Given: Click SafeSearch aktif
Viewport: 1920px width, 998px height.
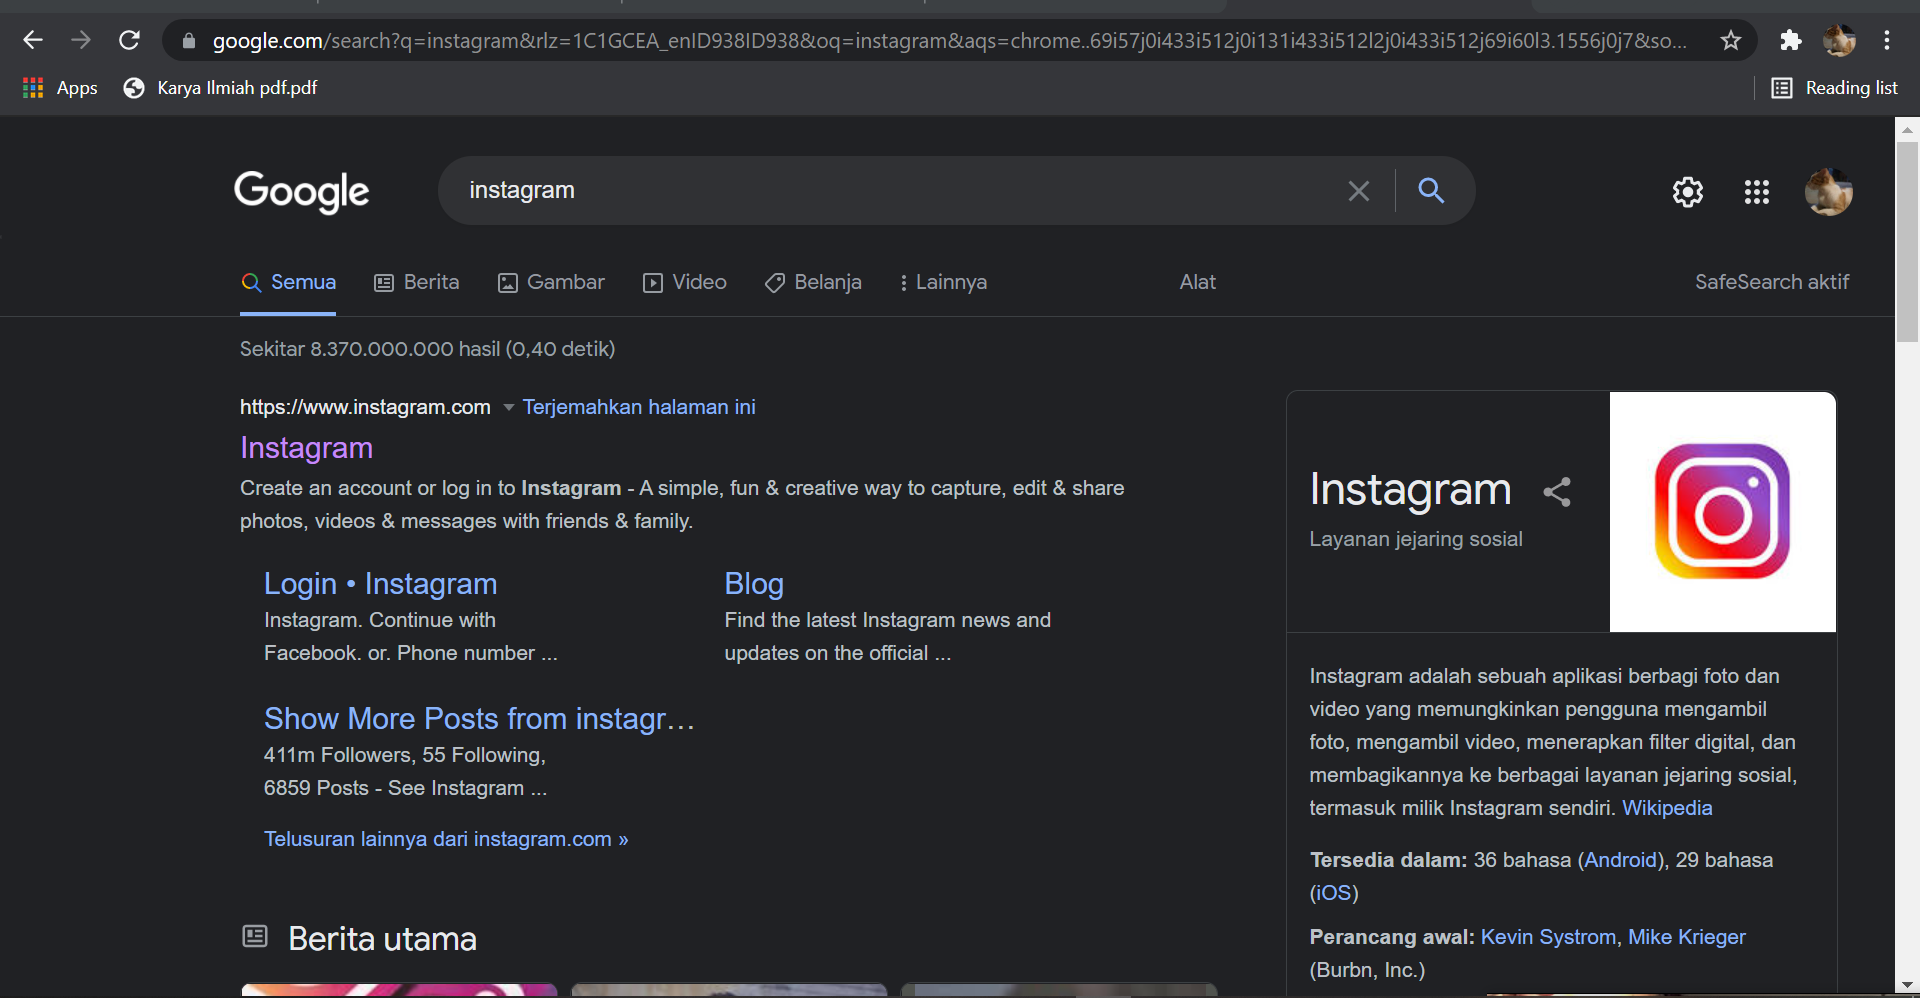Looking at the screenshot, I should point(1772,282).
